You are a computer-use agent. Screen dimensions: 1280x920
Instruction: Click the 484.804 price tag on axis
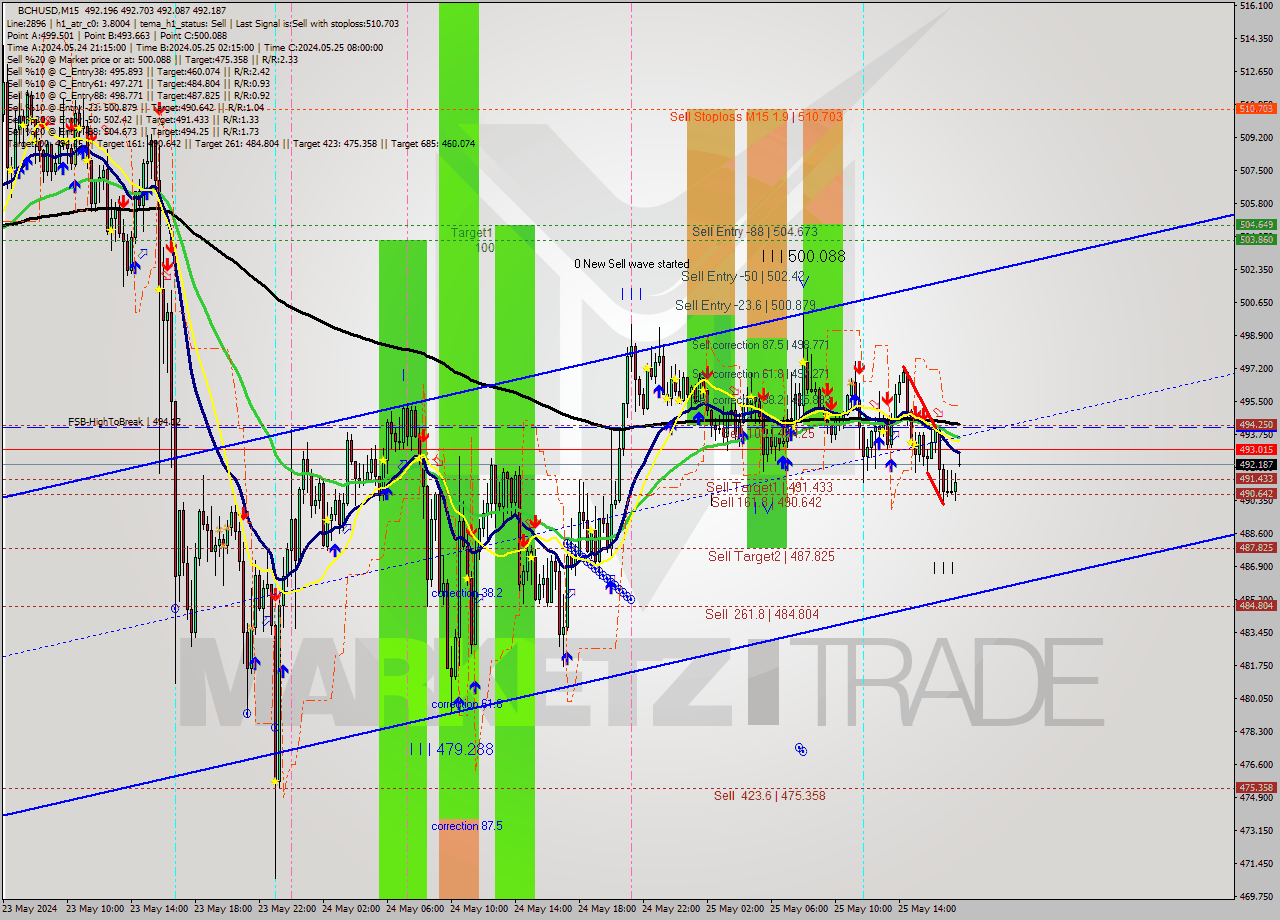pyautogui.click(x=1256, y=606)
